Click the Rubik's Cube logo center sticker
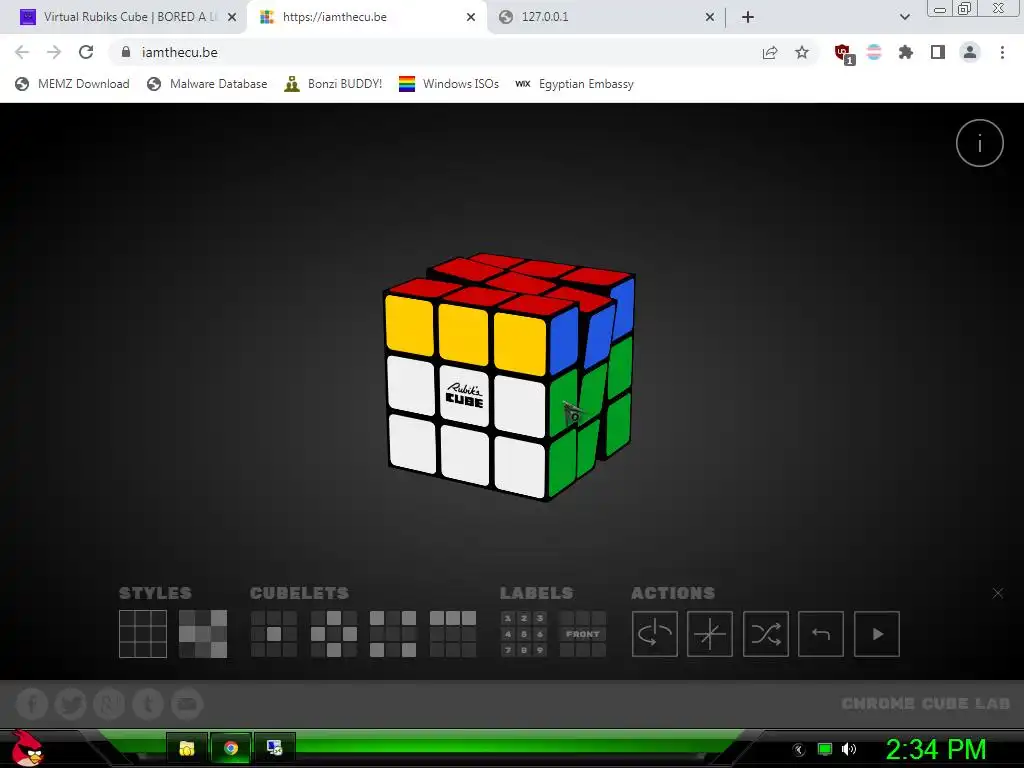The image size is (1024, 768). 464,395
